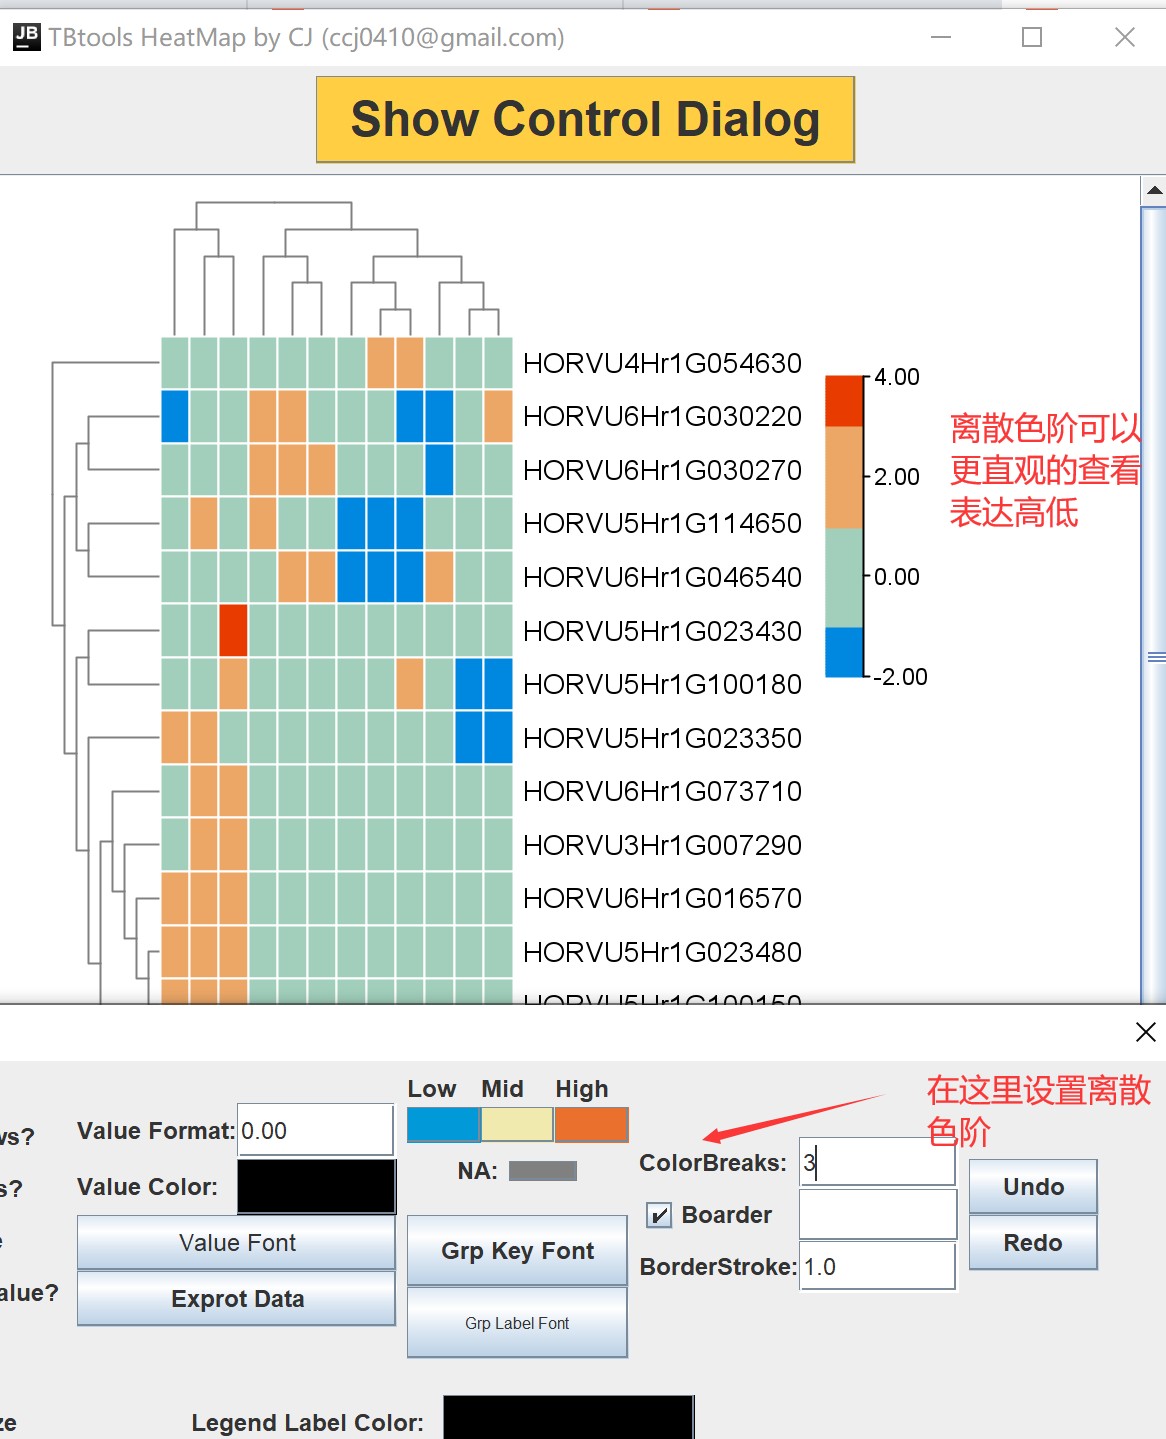Change the High color swatch

click(x=591, y=1125)
